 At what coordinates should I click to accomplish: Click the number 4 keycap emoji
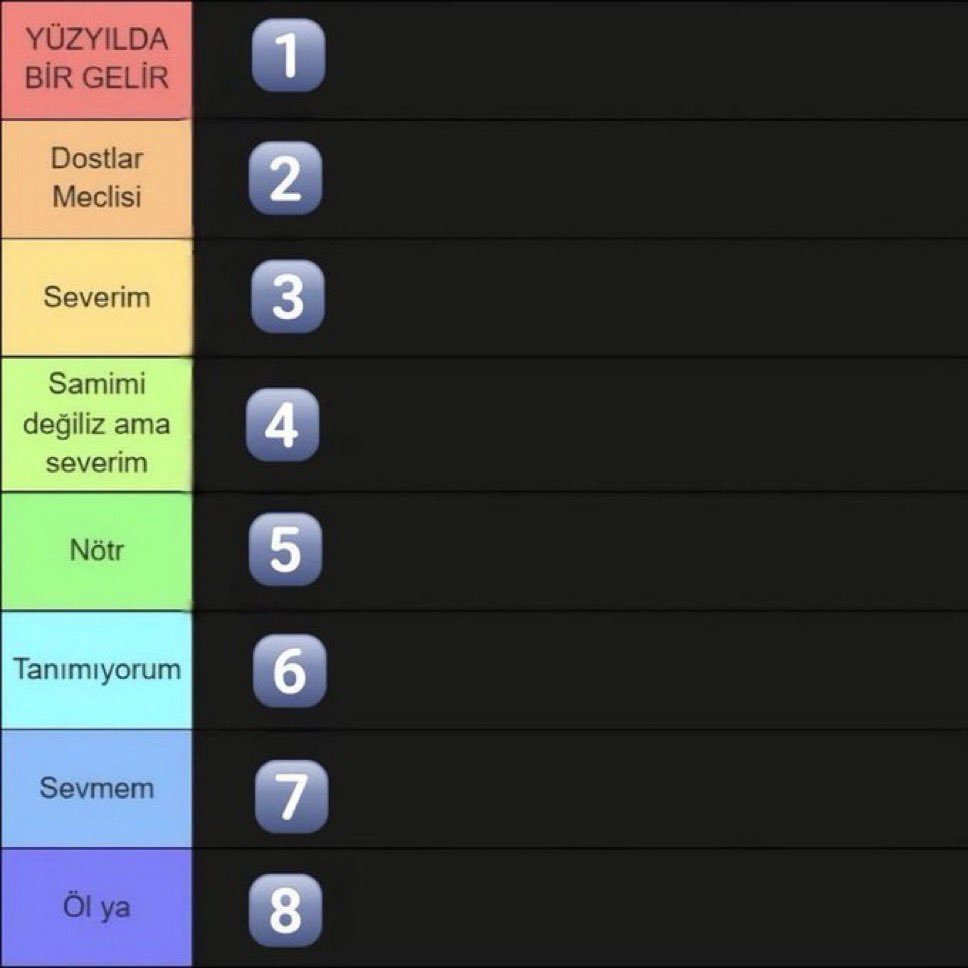click(x=283, y=425)
